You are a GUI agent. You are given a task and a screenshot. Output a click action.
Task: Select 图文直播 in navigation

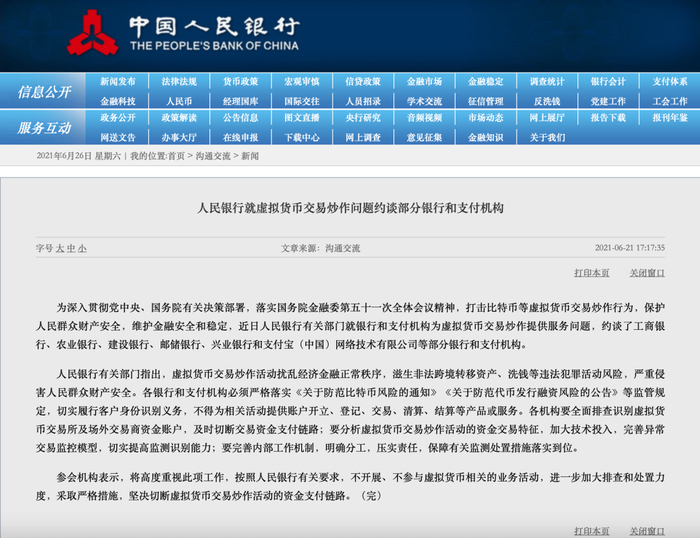[302, 117]
